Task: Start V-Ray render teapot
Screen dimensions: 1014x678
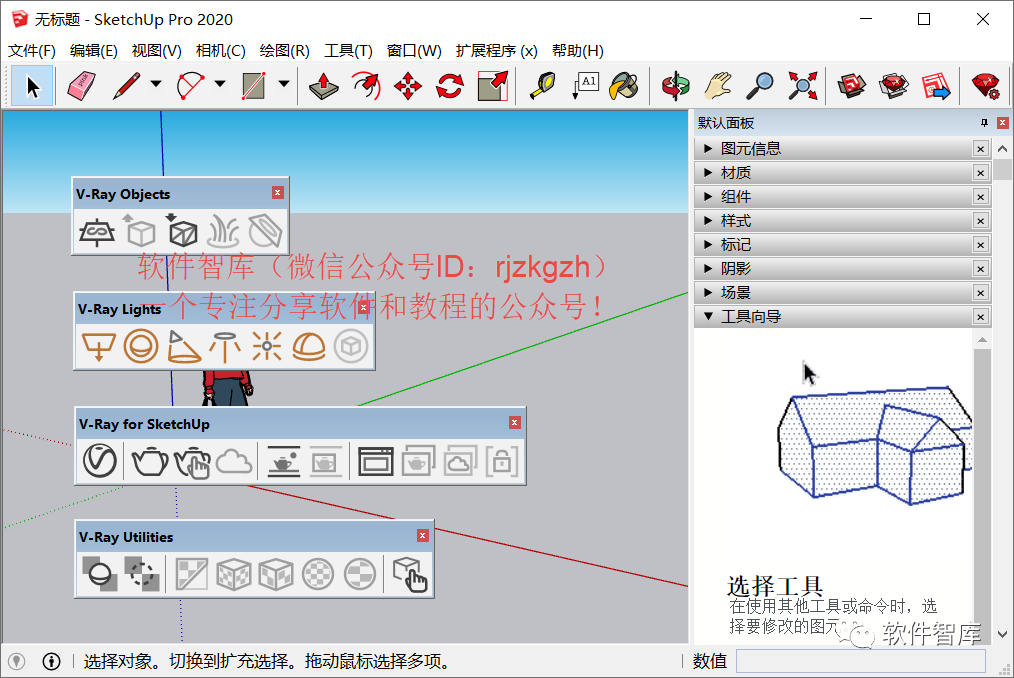Action: [x=150, y=461]
